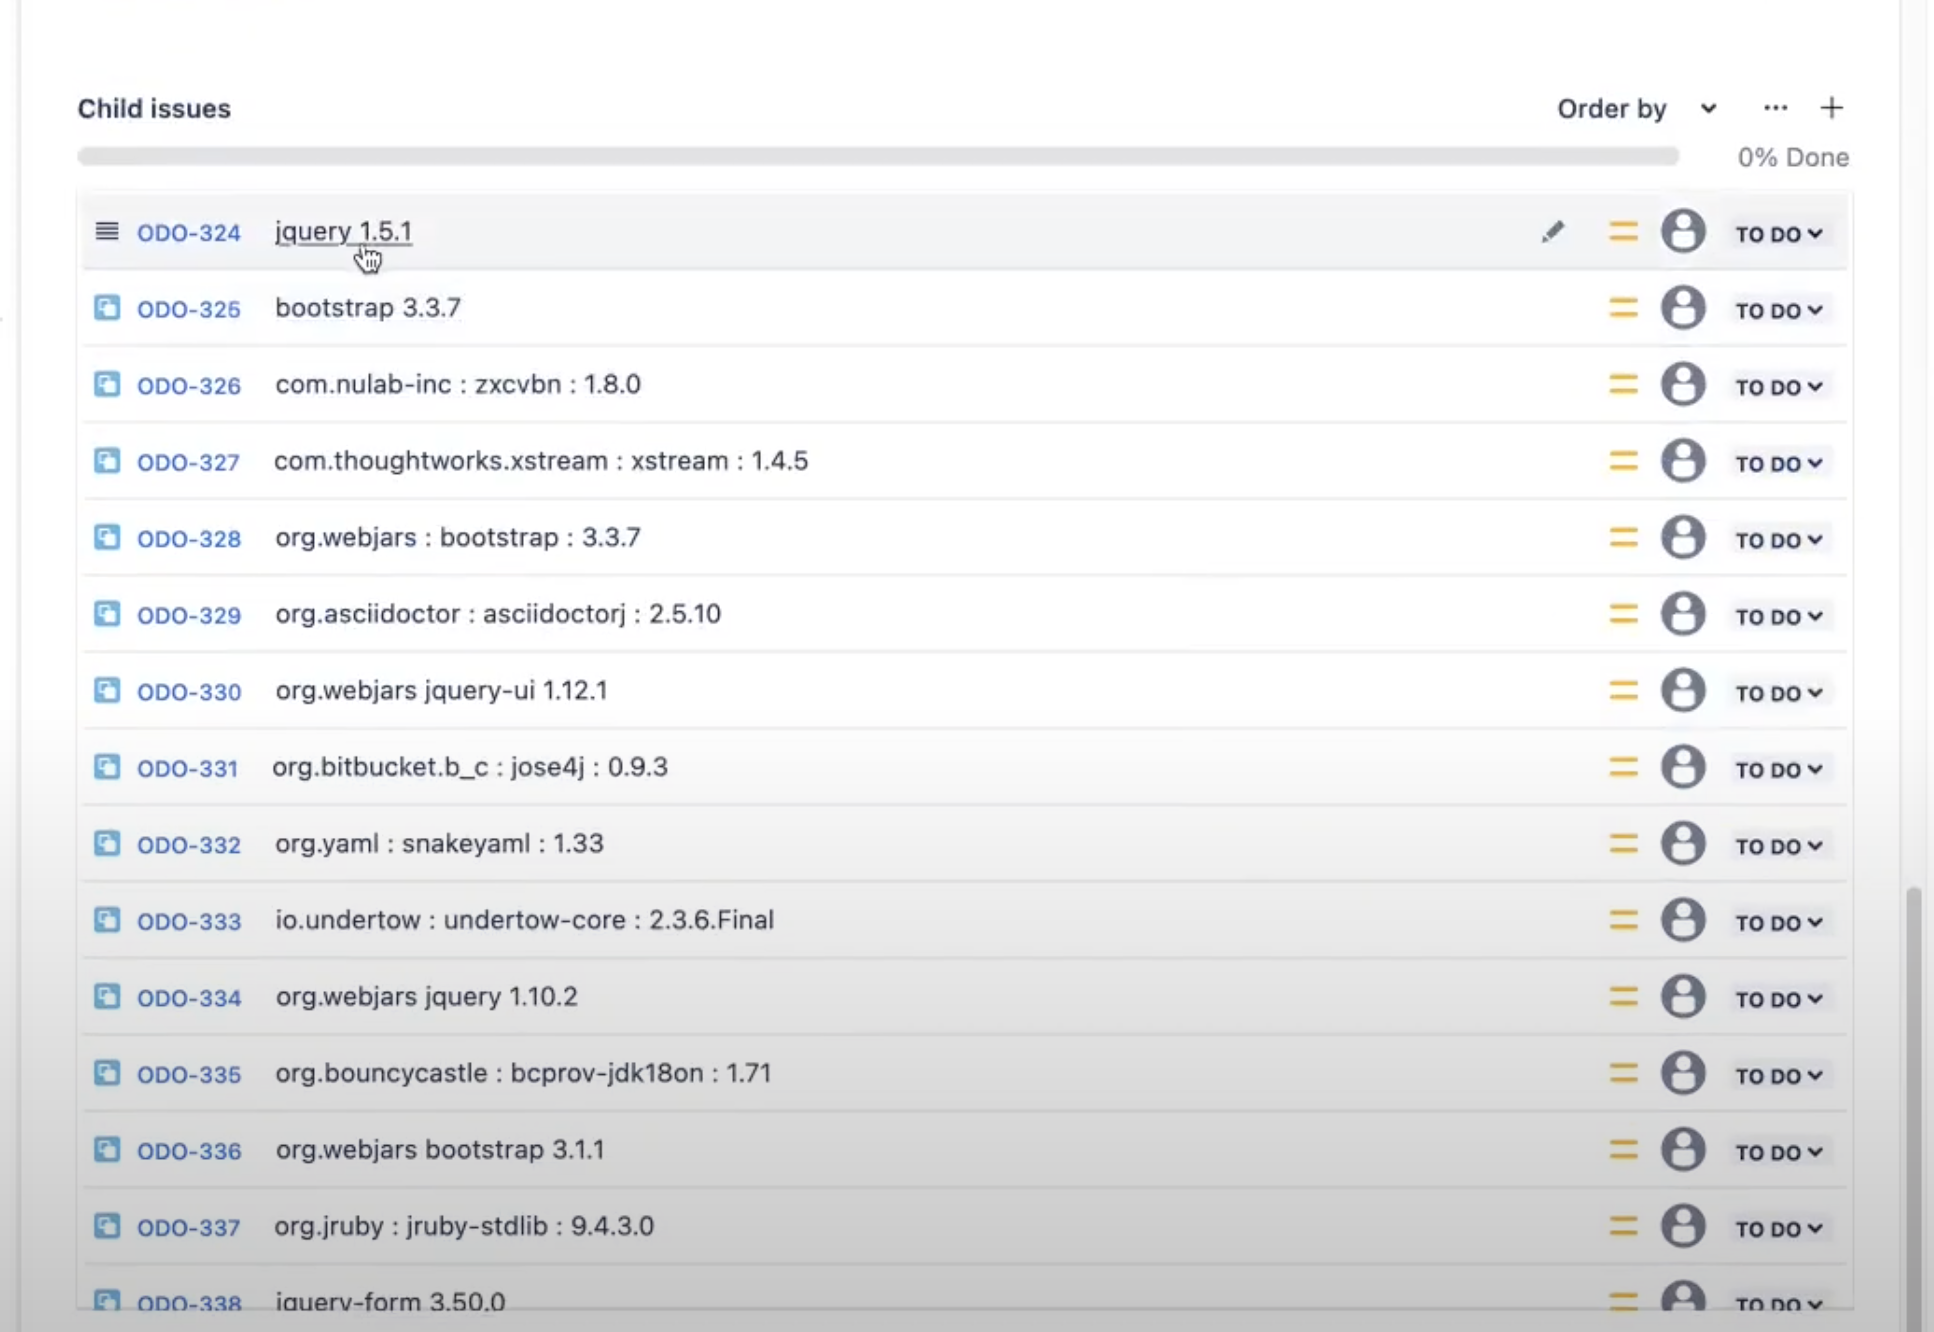
Task: Click the subtask type icon for ODO-335
Action: [x=107, y=1073]
